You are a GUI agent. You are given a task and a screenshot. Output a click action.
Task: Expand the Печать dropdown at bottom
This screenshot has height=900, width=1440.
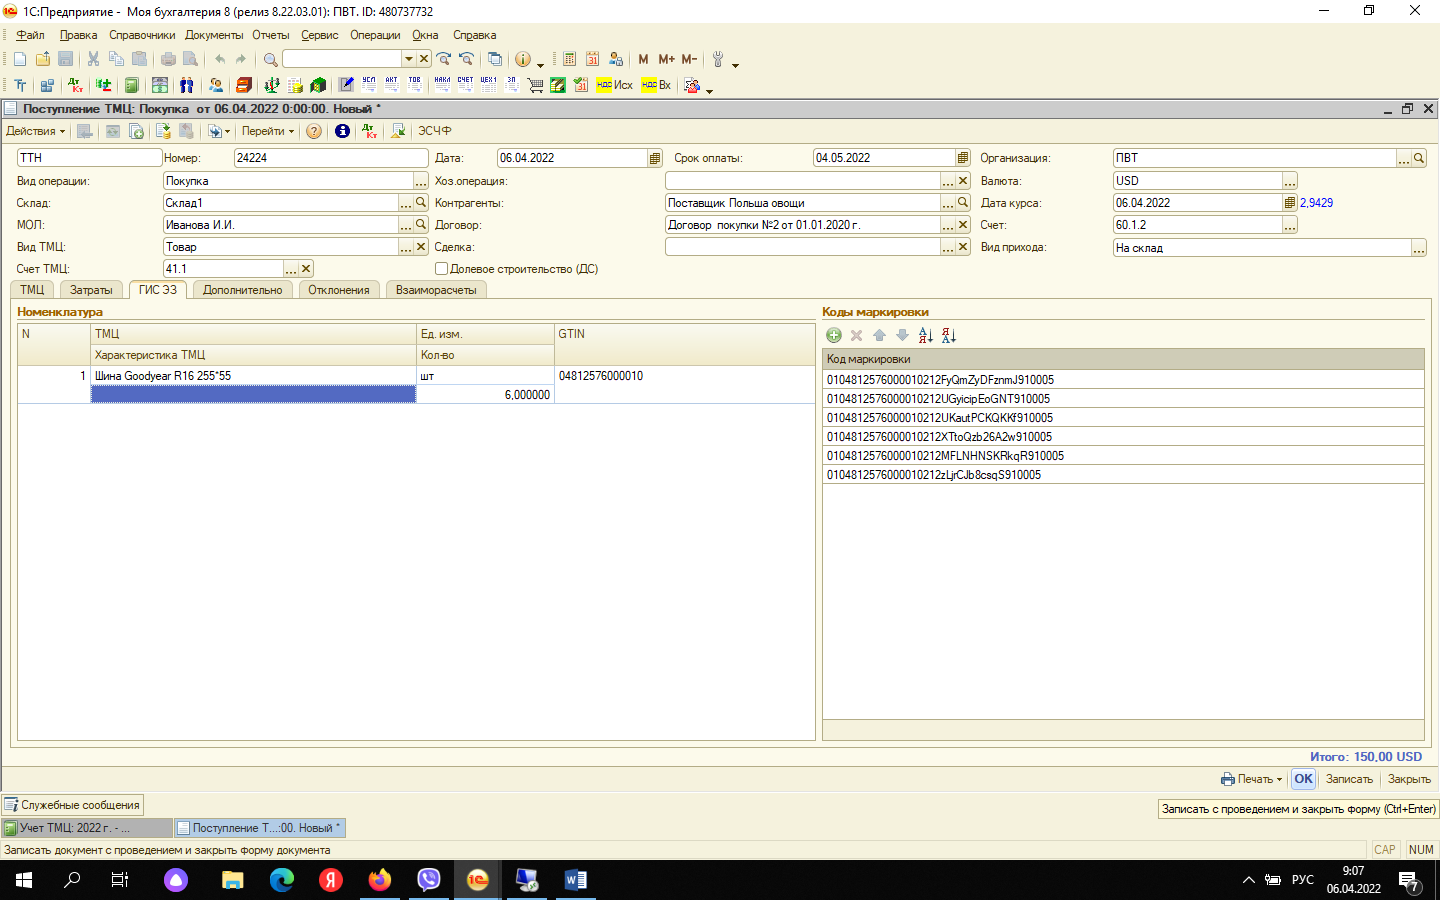tap(1252, 779)
